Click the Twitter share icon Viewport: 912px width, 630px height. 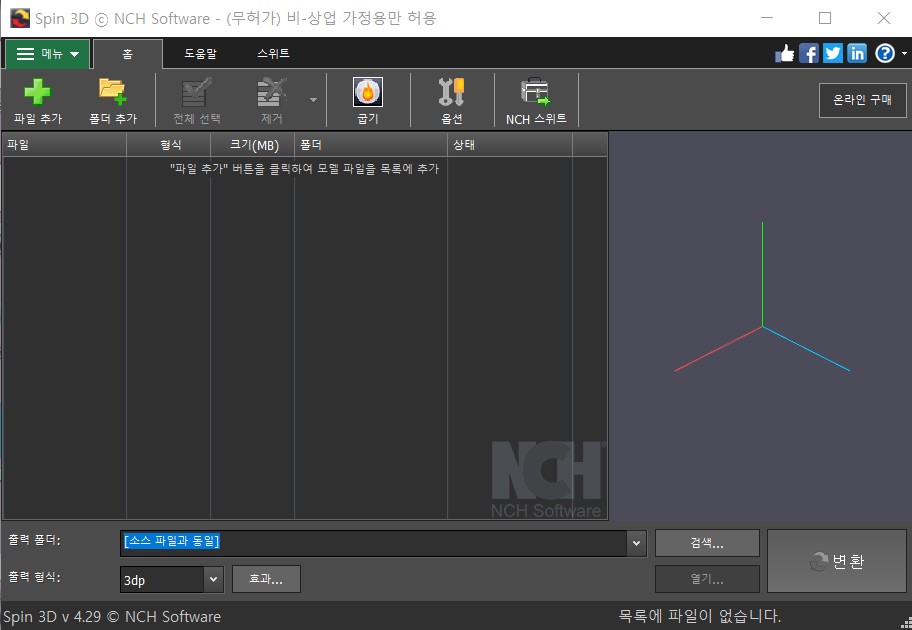832,54
